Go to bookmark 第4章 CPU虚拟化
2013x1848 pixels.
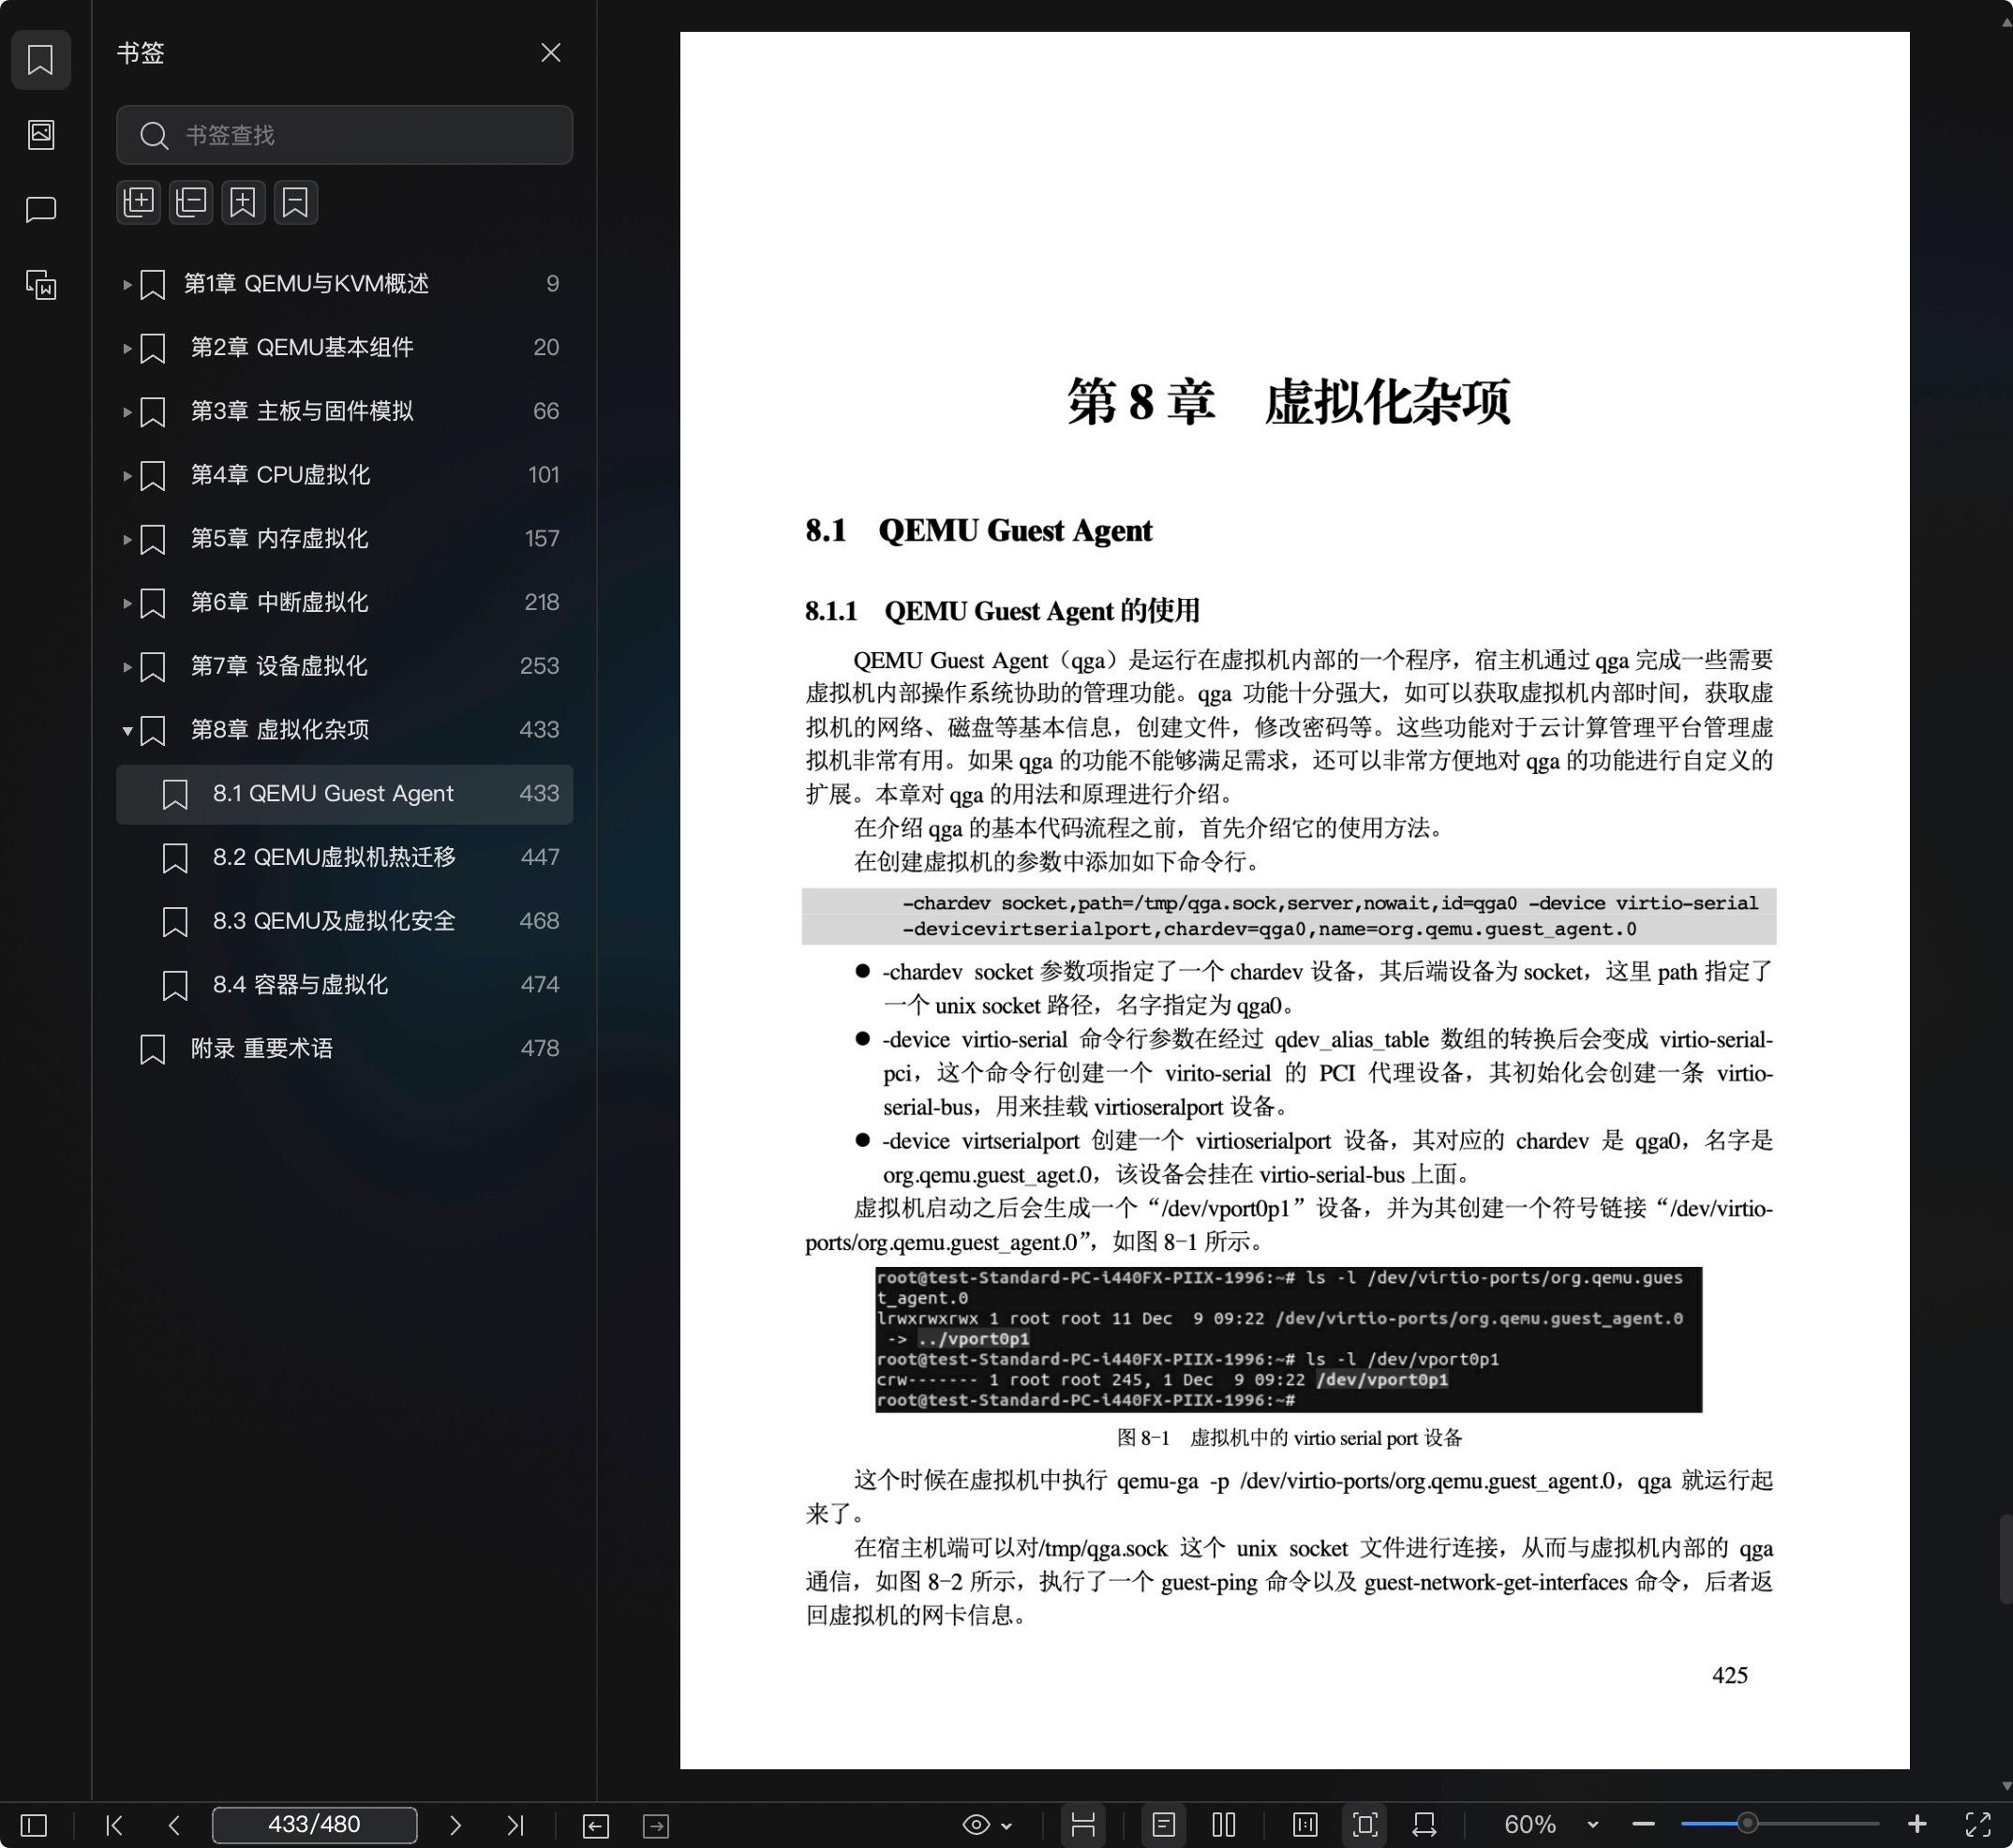[344, 475]
